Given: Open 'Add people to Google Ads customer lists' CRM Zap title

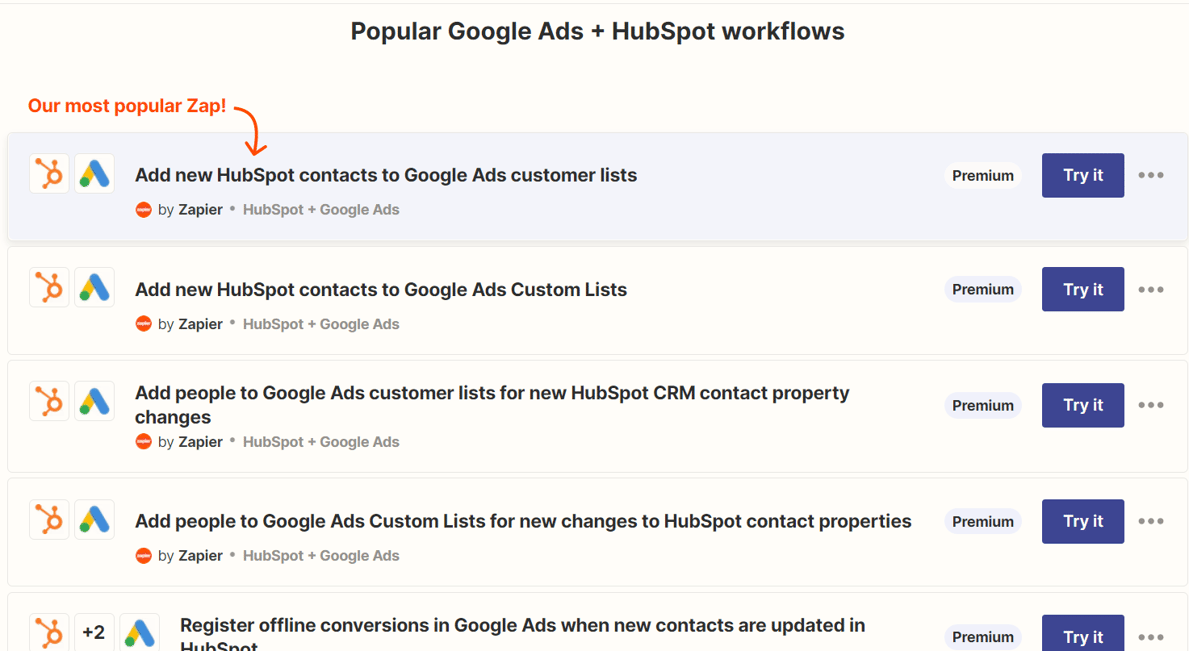Looking at the screenshot, I should (x=492, y=405).
